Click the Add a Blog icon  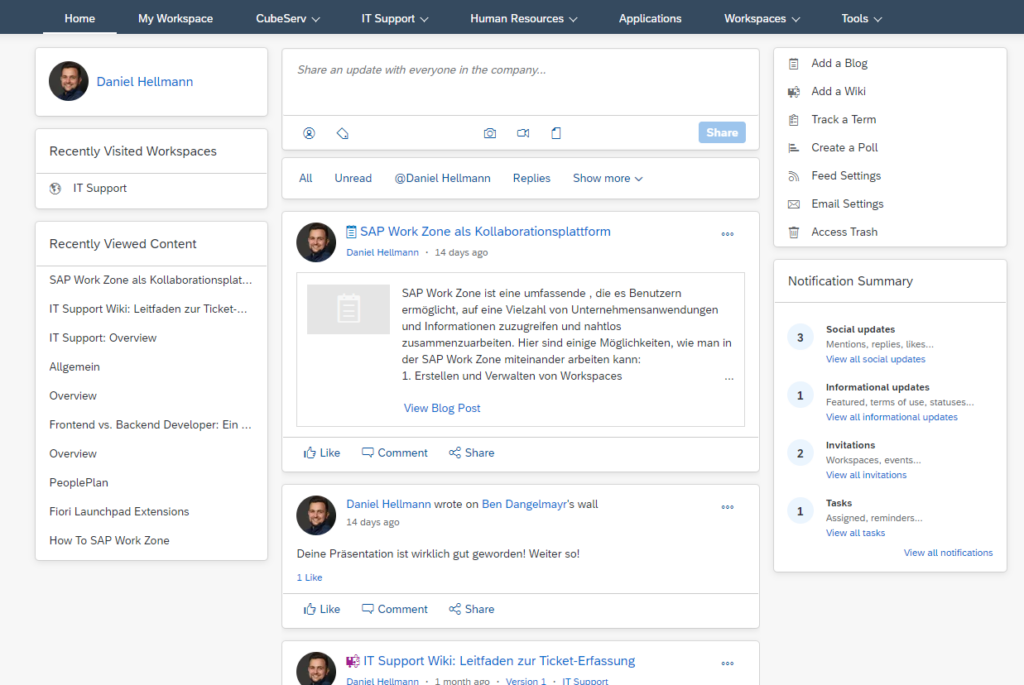coord(793,64)
